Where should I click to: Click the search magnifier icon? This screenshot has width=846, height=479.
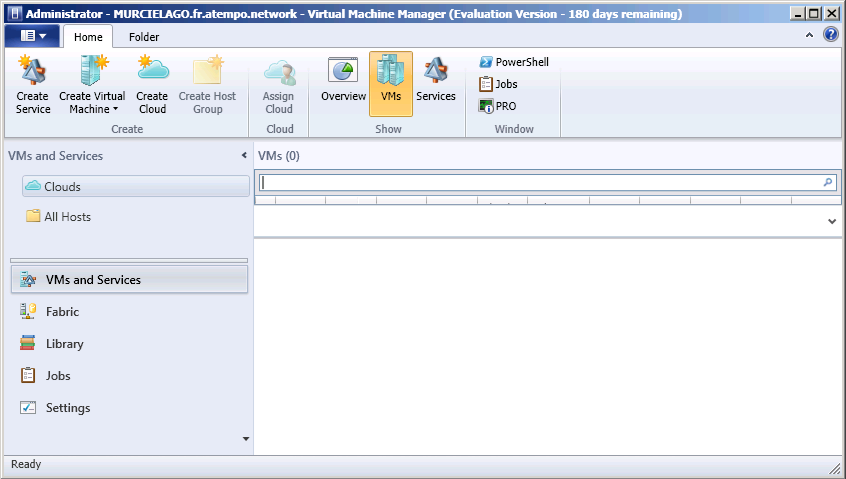coord(828,182)
